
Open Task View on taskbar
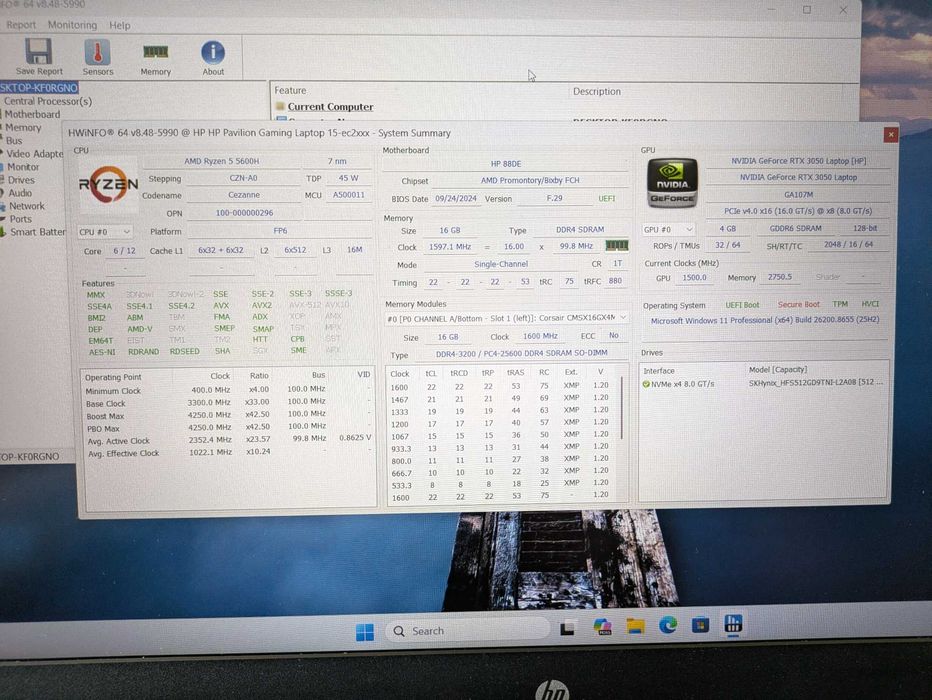567,627
